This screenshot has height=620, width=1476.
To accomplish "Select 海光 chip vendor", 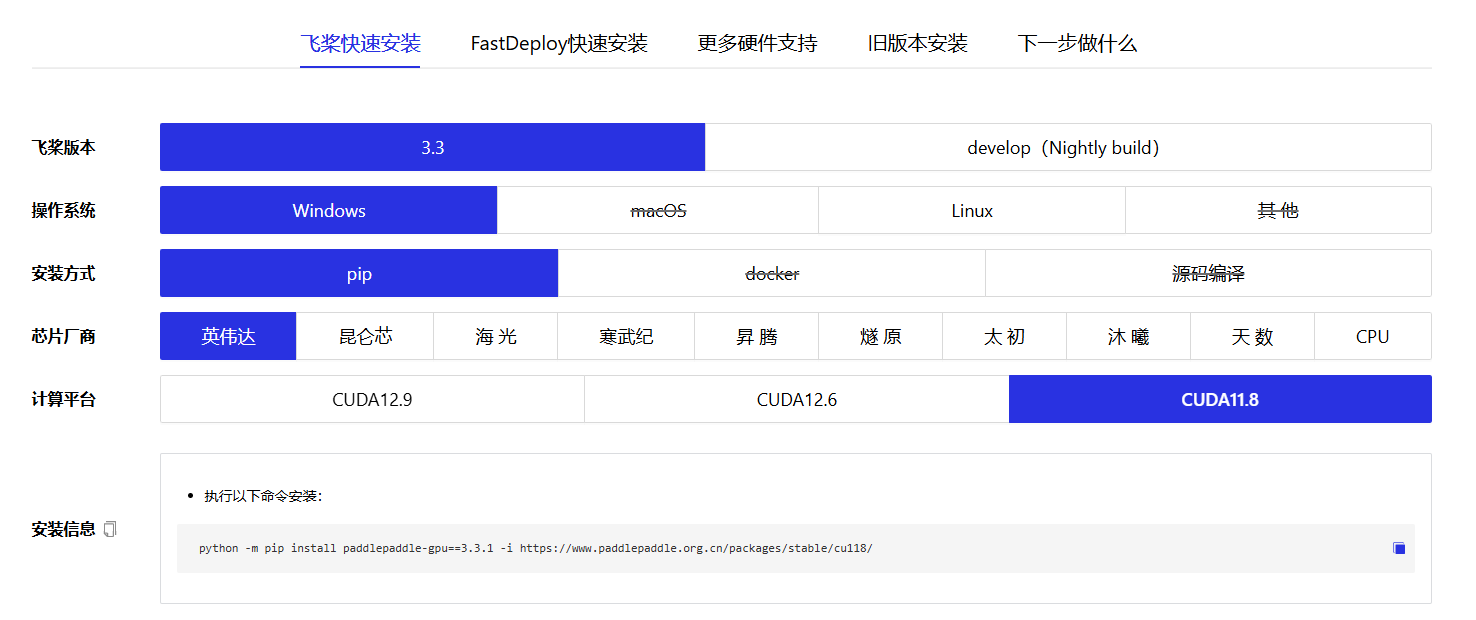I will pyautogui.click(x=496, y=336).
